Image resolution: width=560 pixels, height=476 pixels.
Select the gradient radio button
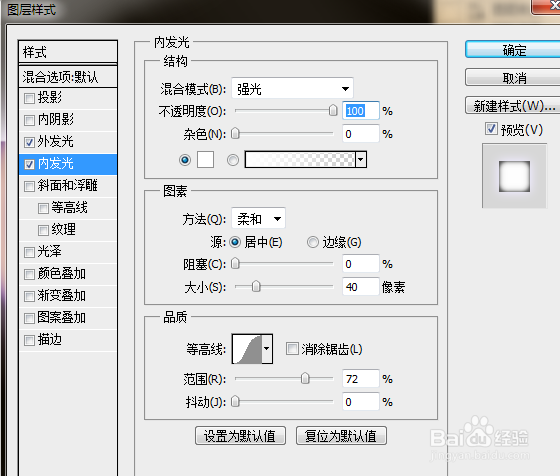(233, 160)
